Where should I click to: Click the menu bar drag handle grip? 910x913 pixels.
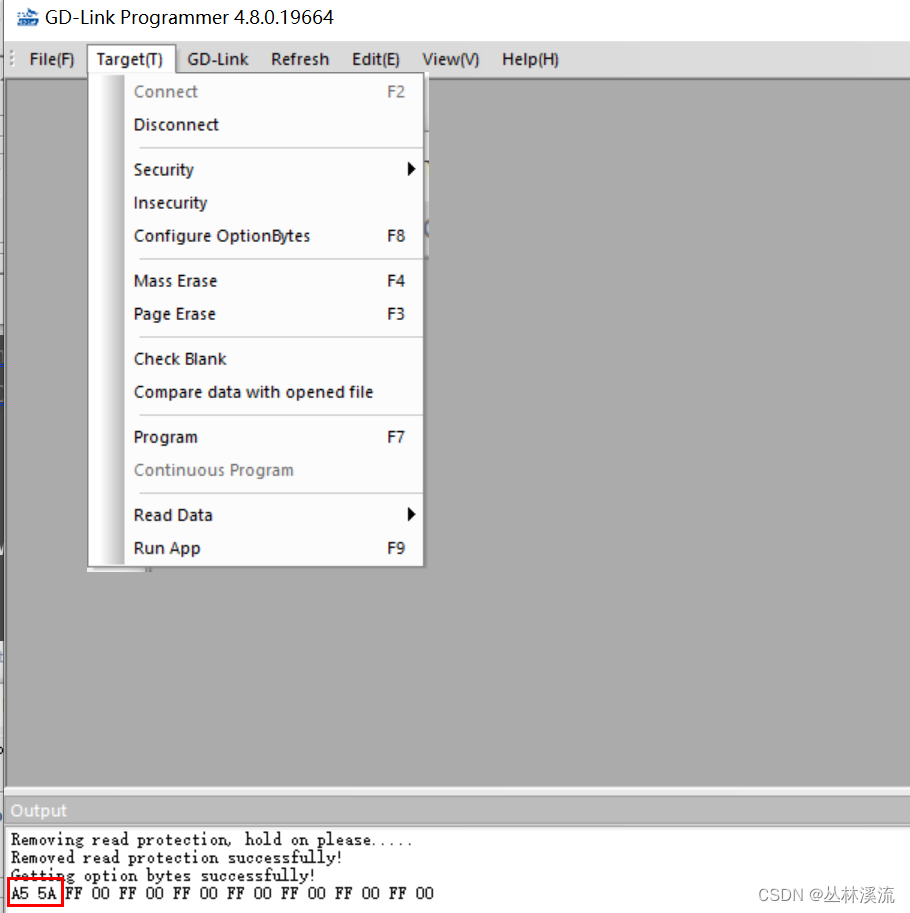(12, 59)
